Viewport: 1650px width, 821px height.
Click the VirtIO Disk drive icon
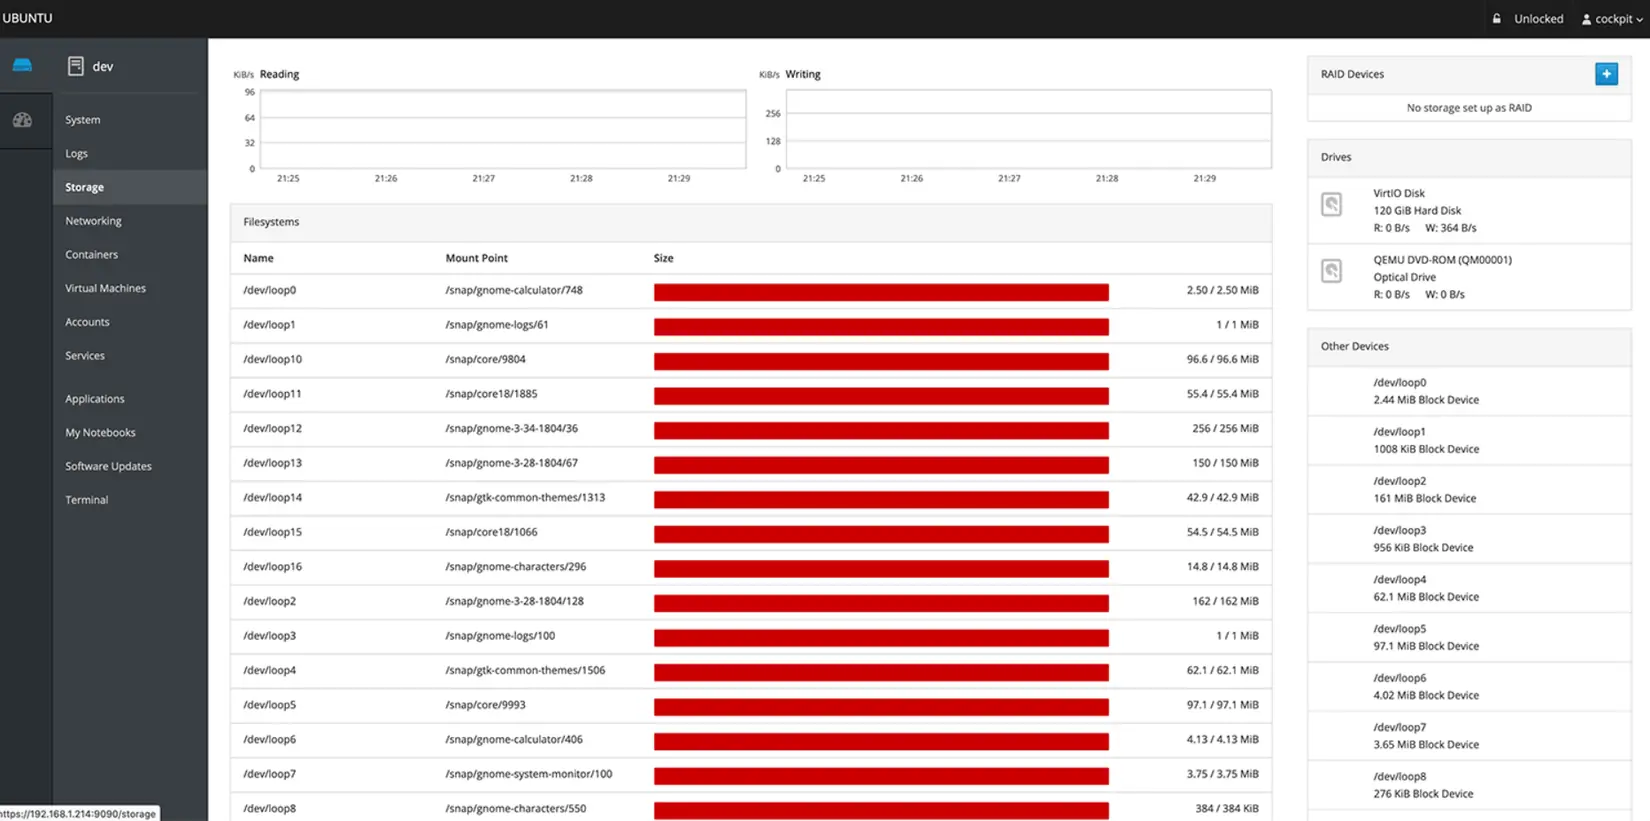[1331, 205]
